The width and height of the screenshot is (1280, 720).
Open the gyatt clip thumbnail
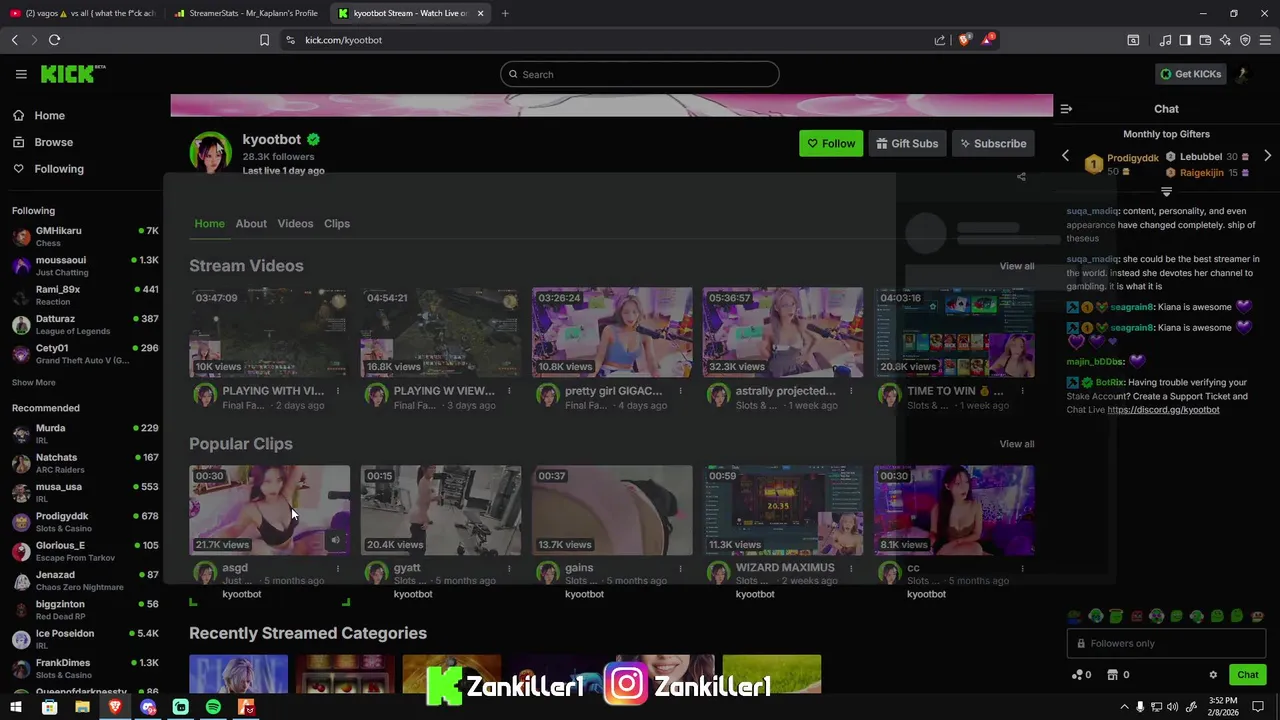[441, 510]
